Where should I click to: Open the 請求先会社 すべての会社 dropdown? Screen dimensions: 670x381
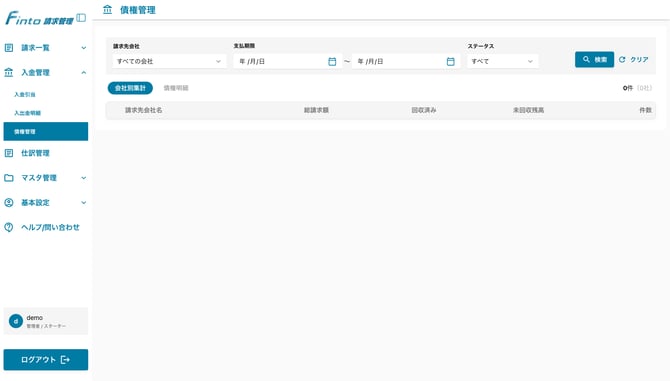coord(169,62)
